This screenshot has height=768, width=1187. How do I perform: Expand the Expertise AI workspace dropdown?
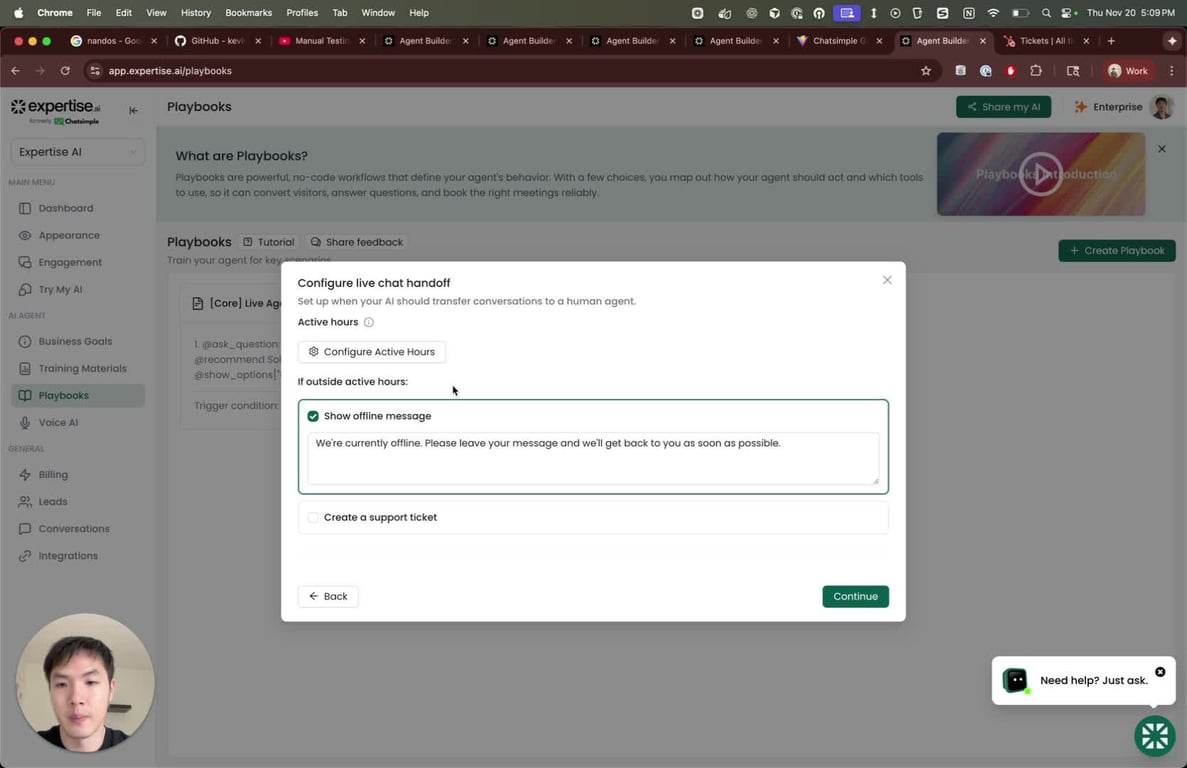(x=78, y=152)
